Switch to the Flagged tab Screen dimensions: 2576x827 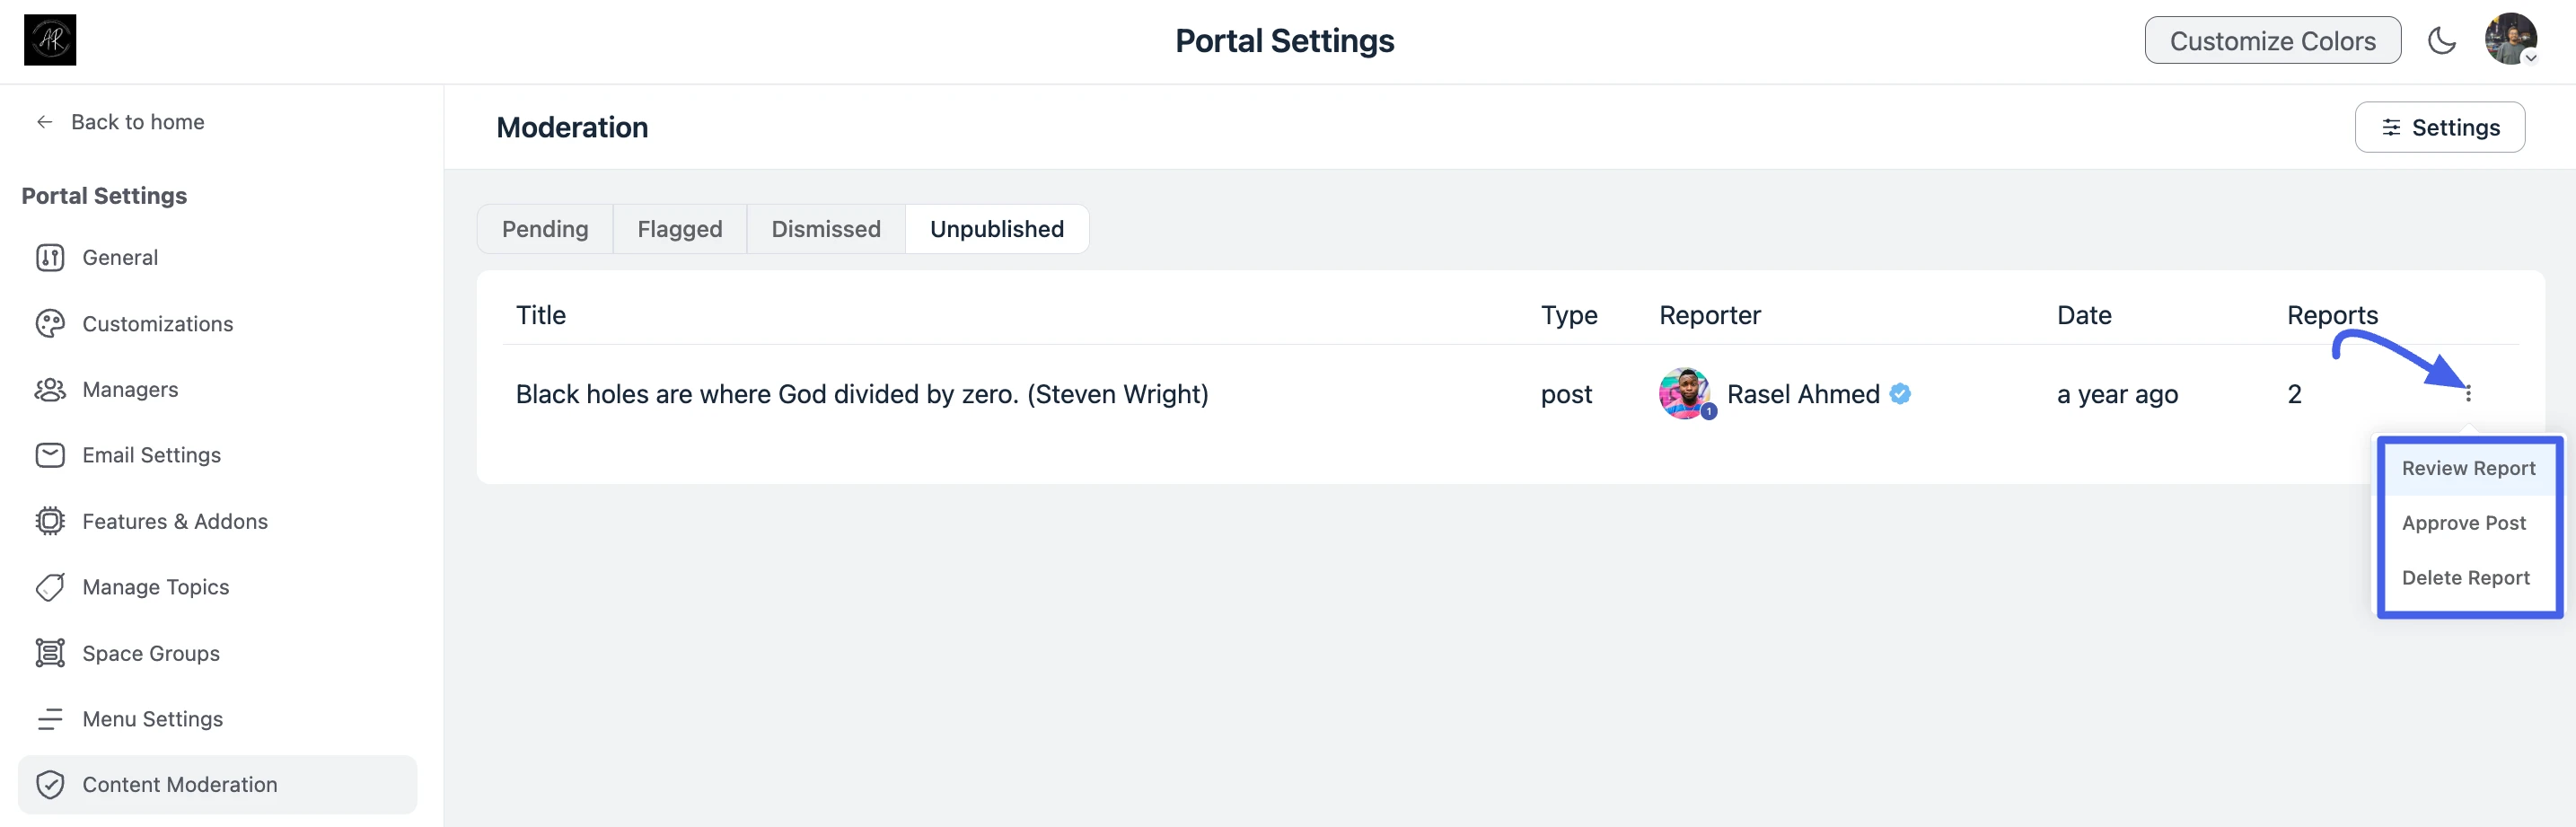tap(680, 229)
